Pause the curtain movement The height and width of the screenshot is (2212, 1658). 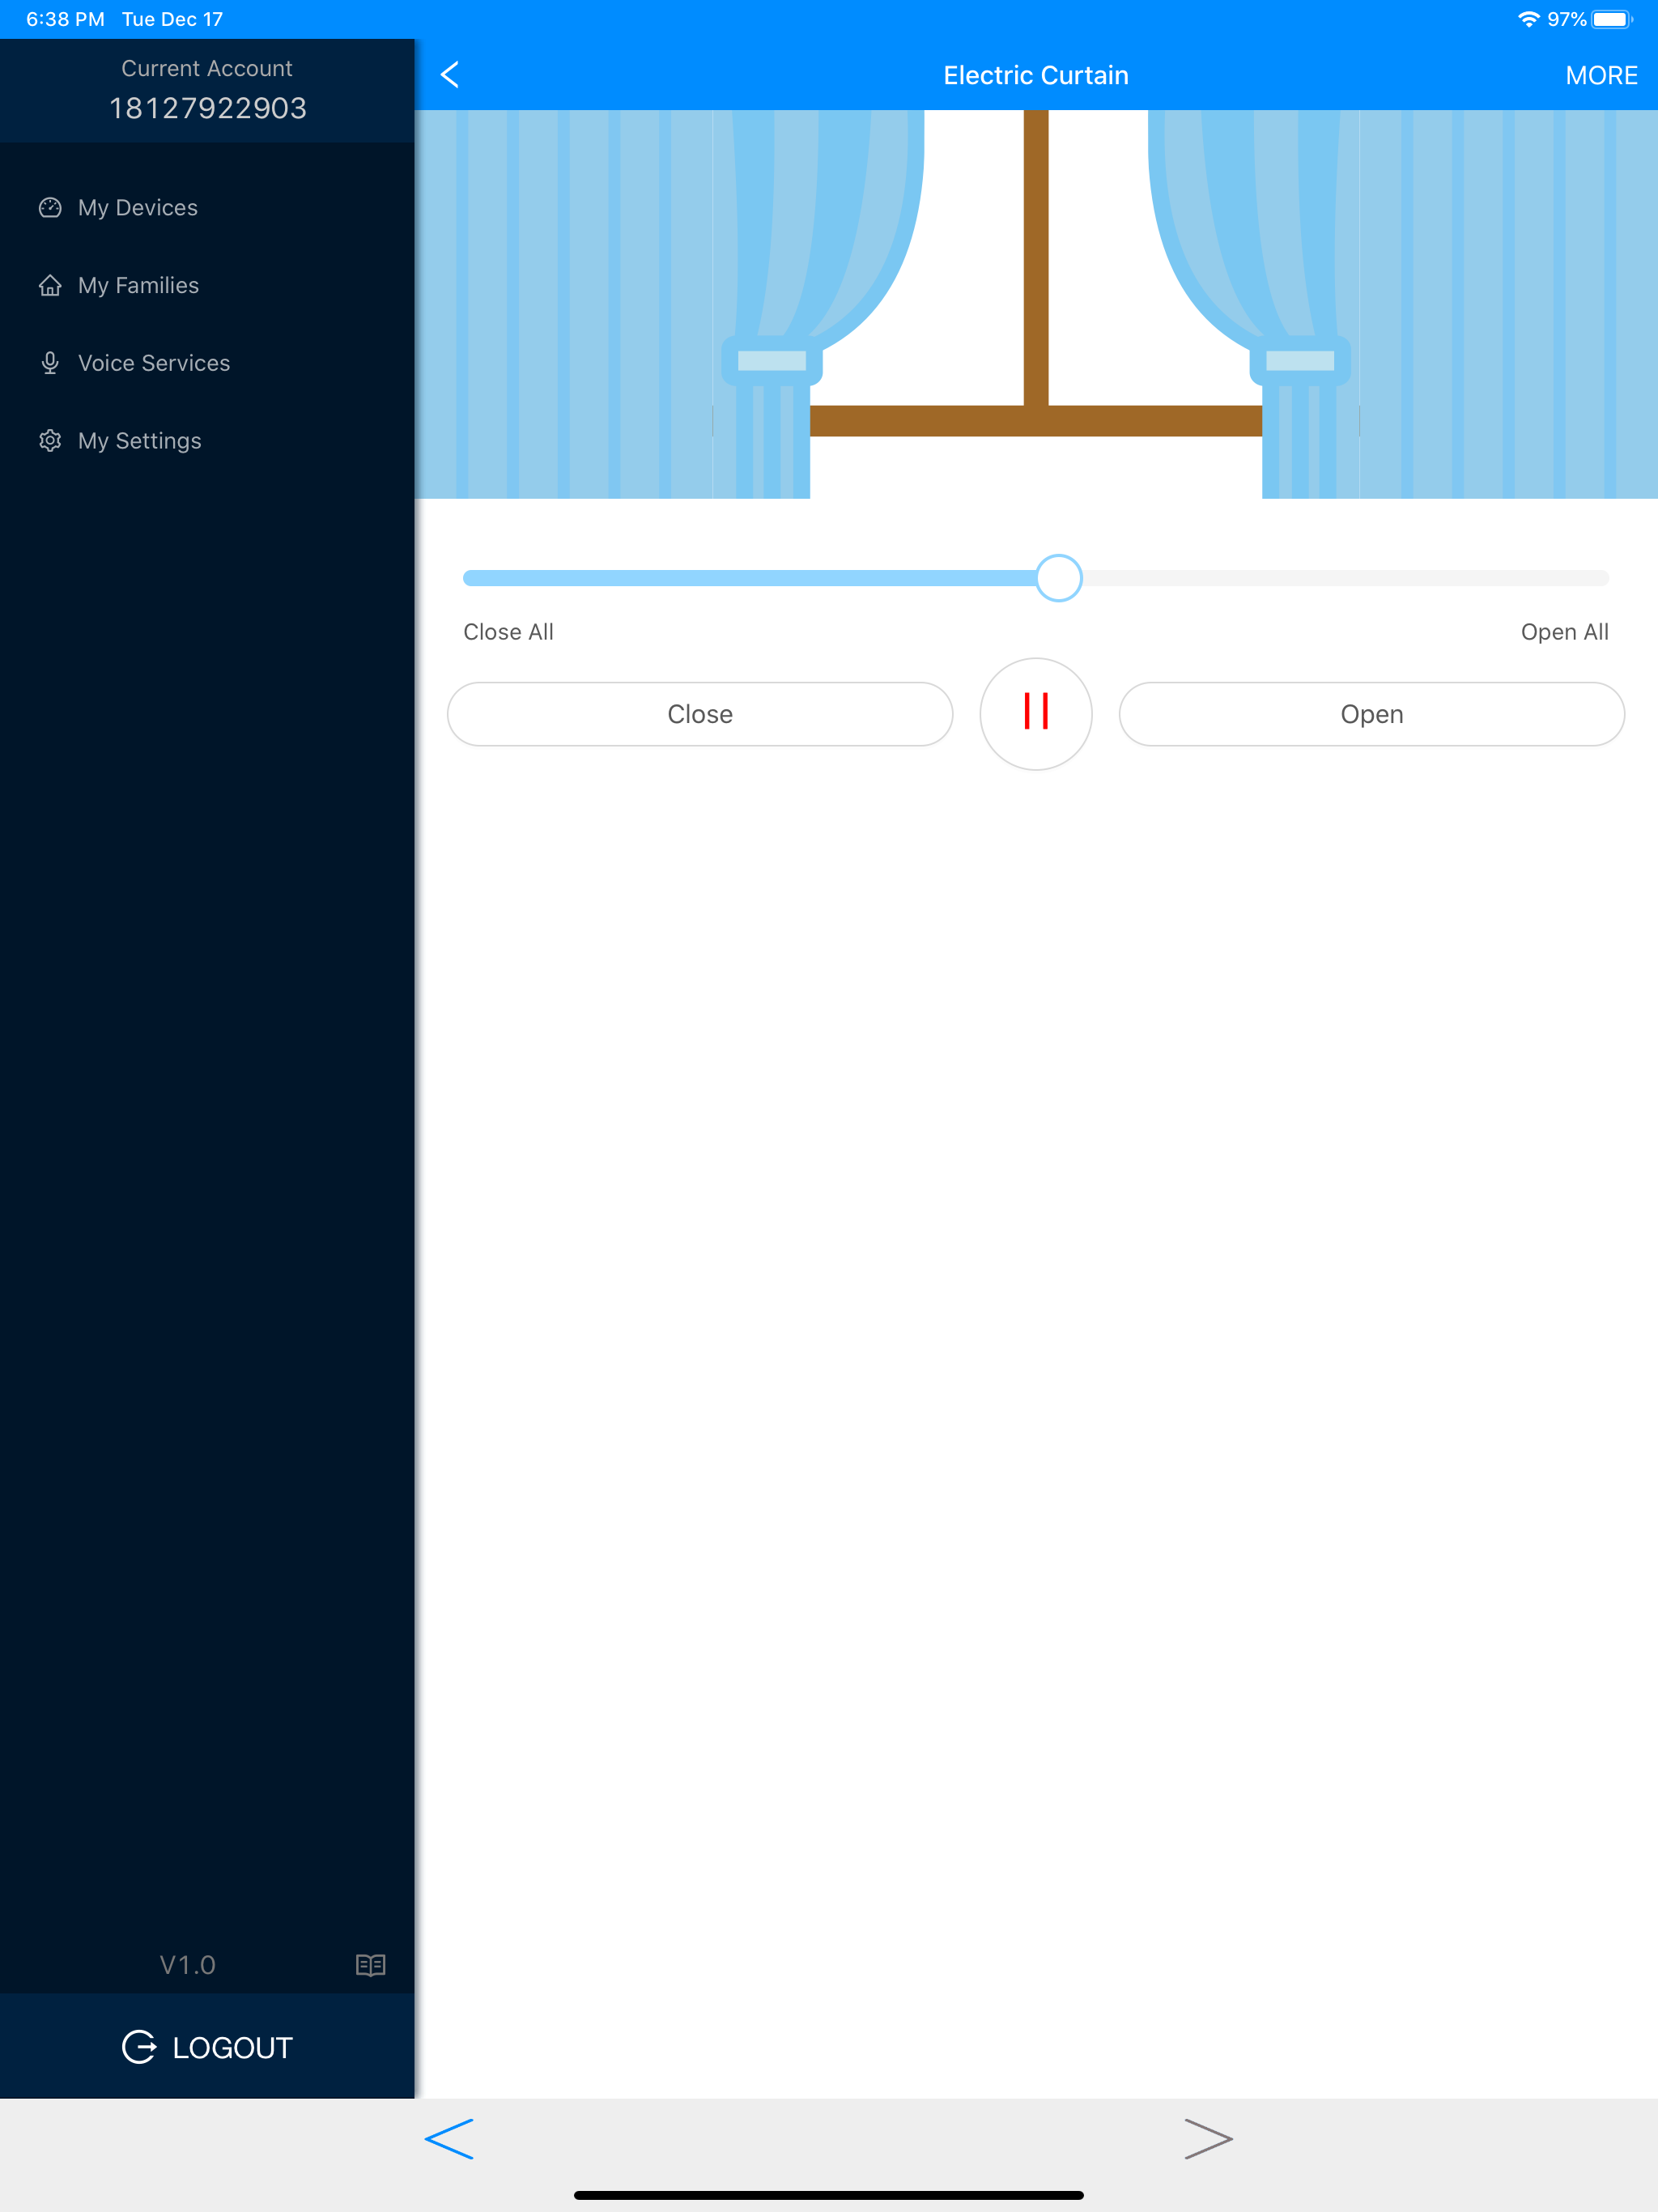(x=1036, y=713)
